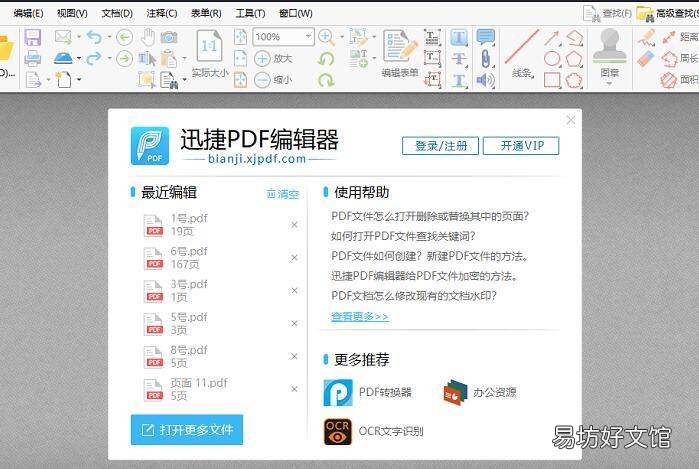Click the 查看更多>> help link

(360, 317)
